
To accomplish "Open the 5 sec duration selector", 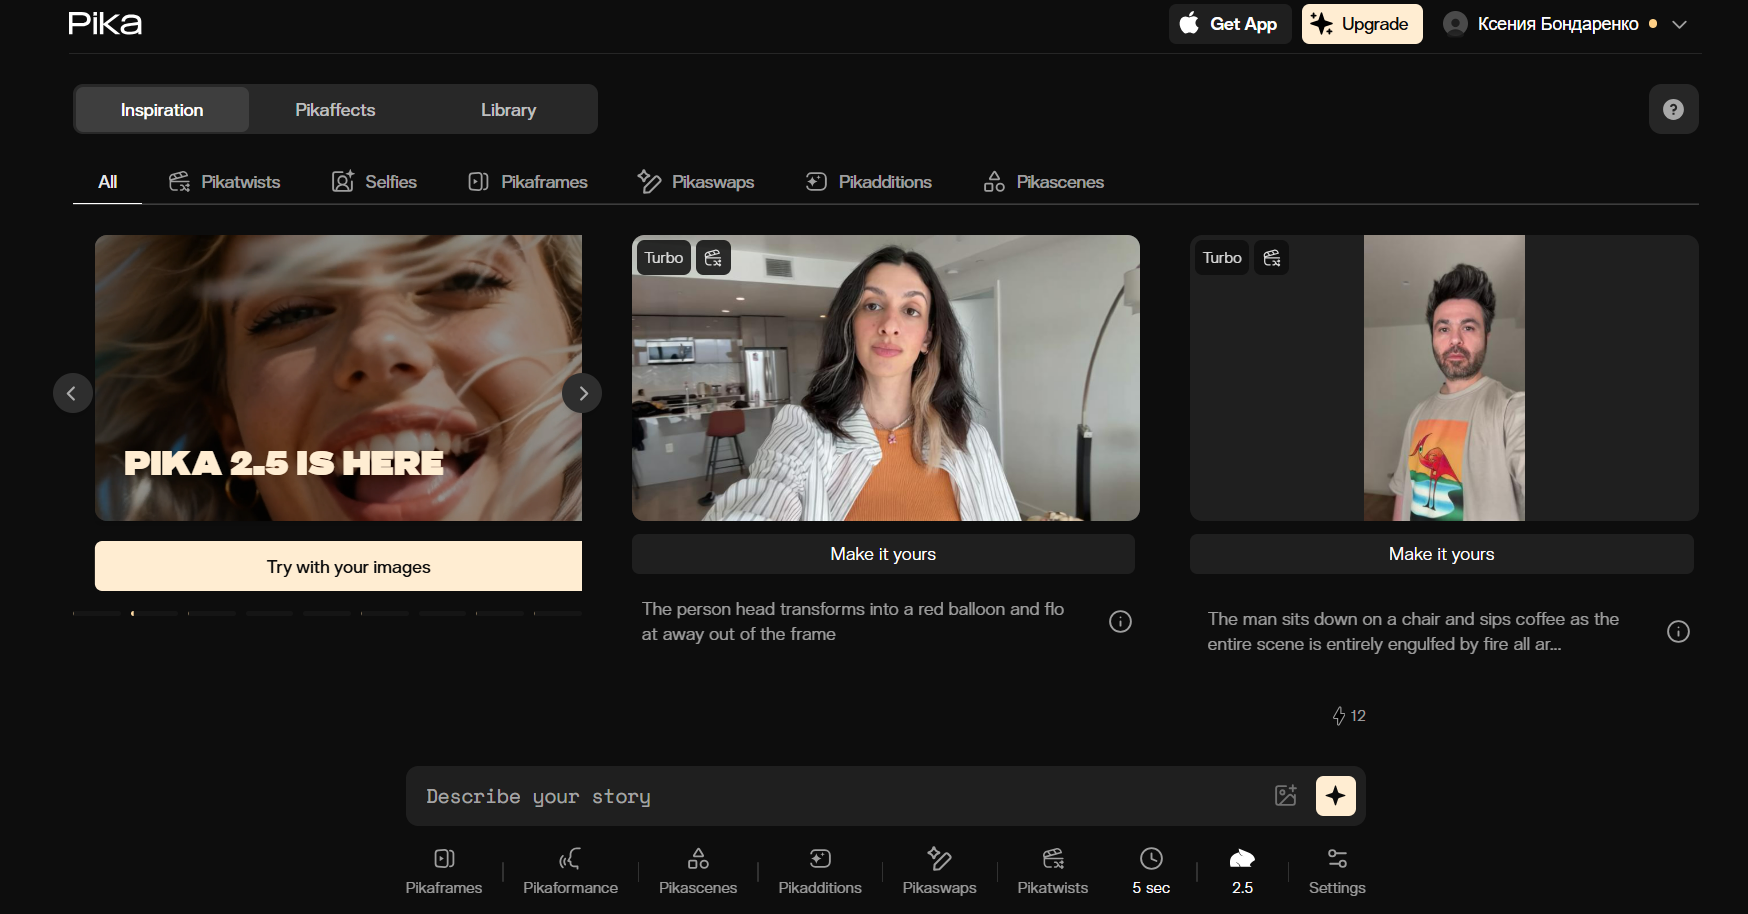I will [x=1151, y=871].
